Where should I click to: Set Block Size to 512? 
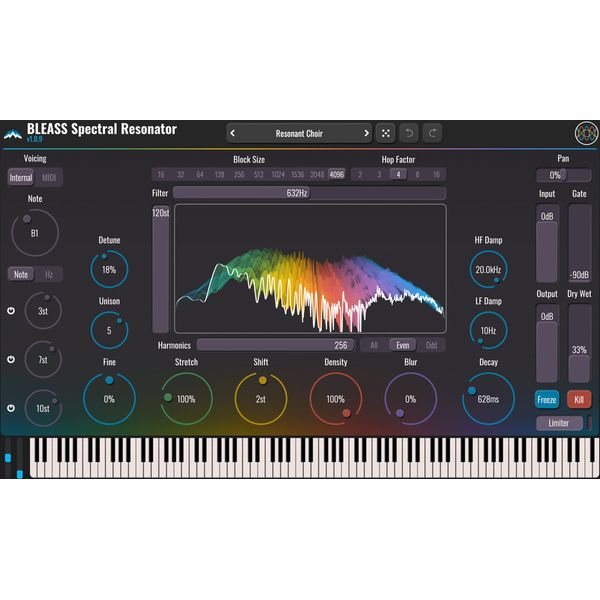pos(259,174)
